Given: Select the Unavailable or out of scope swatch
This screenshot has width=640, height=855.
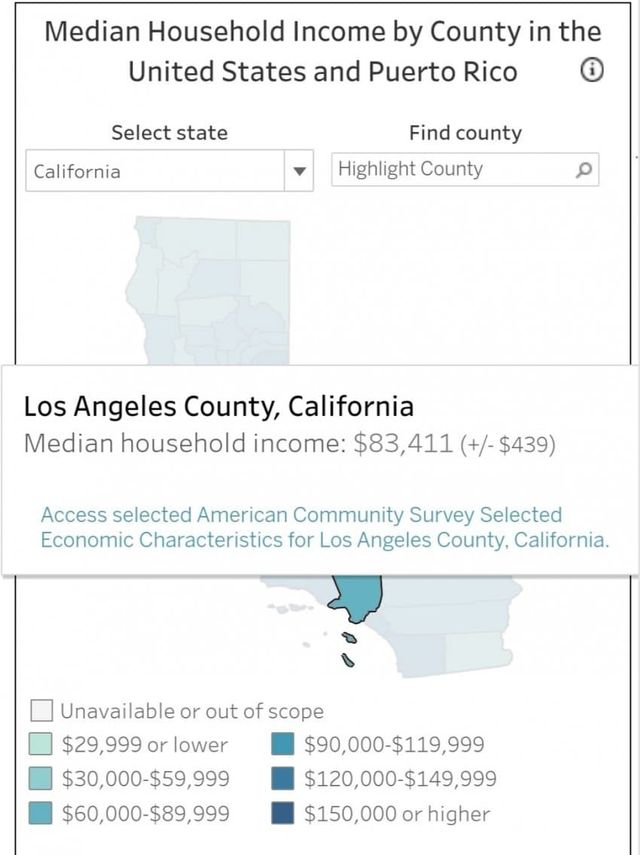Looking at the screenshot, I should point(41,711).
